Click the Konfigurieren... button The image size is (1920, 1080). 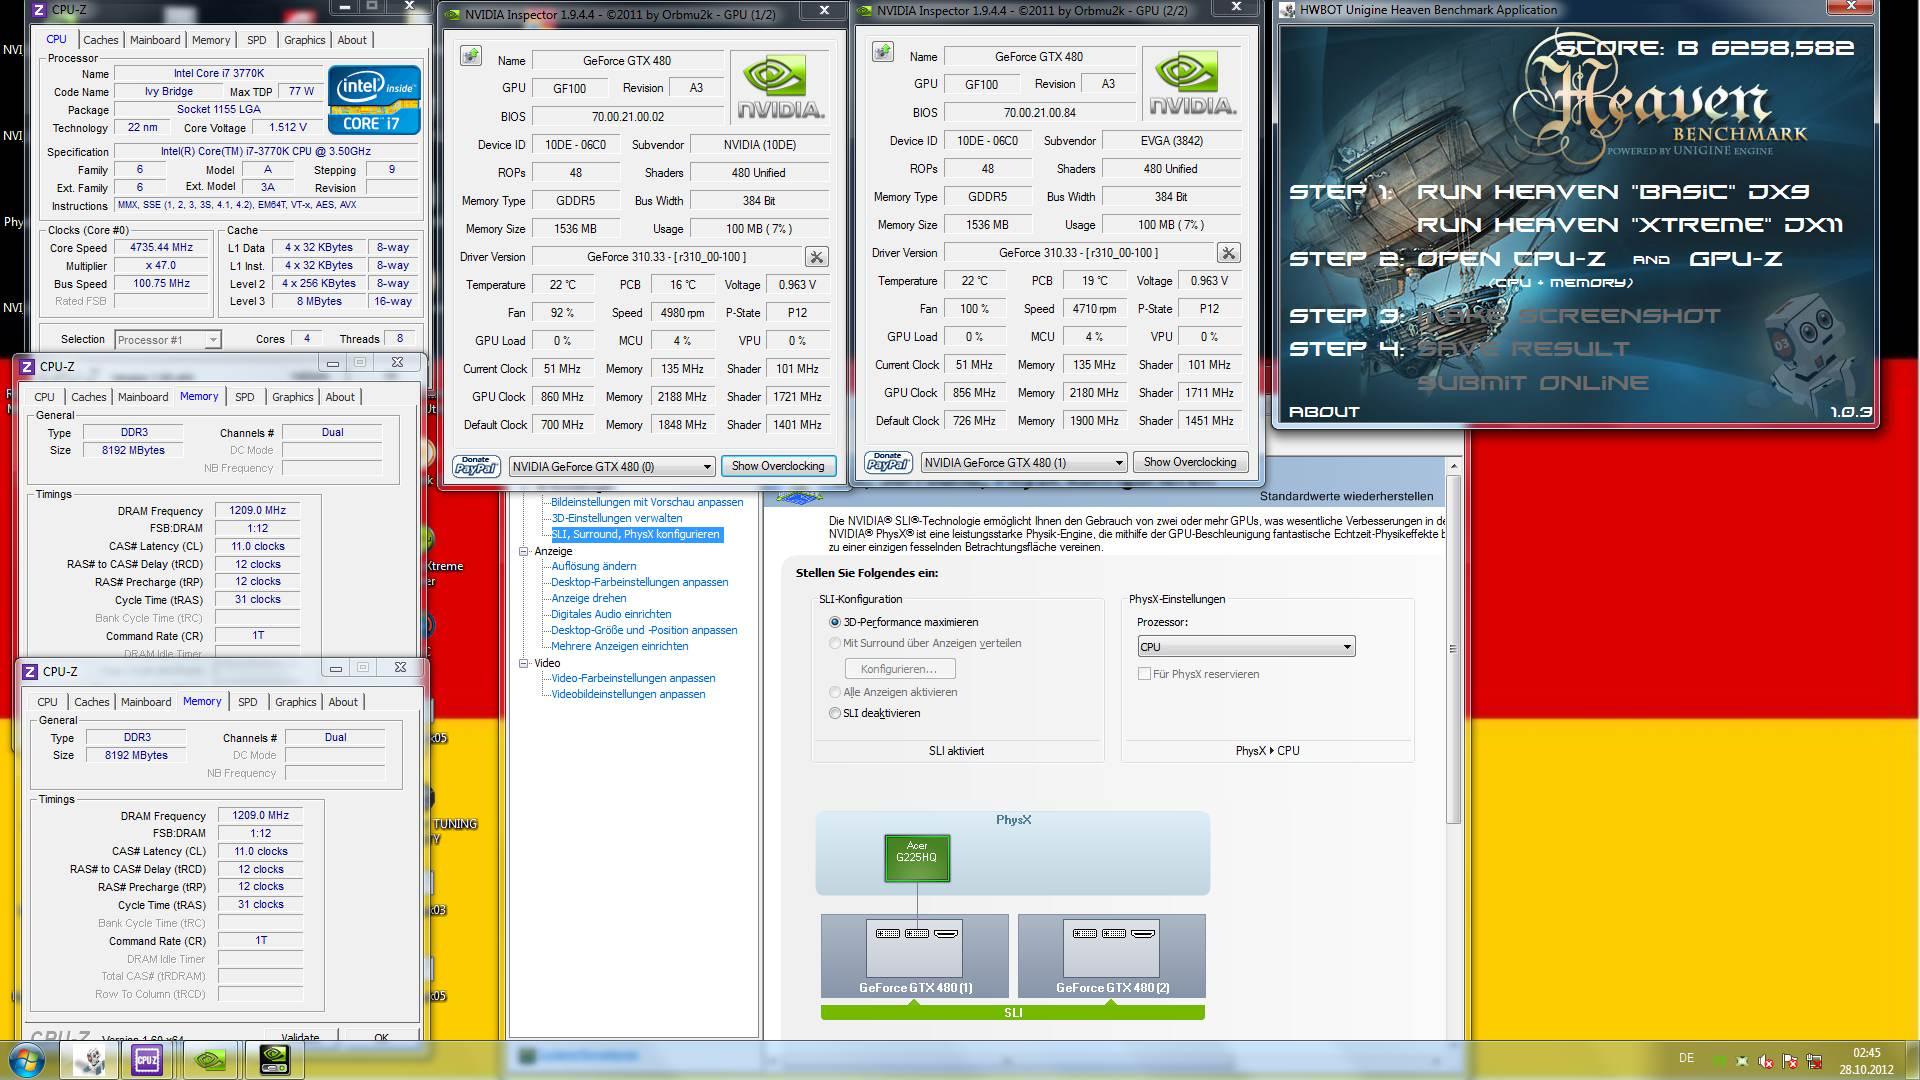pos(899,669)
